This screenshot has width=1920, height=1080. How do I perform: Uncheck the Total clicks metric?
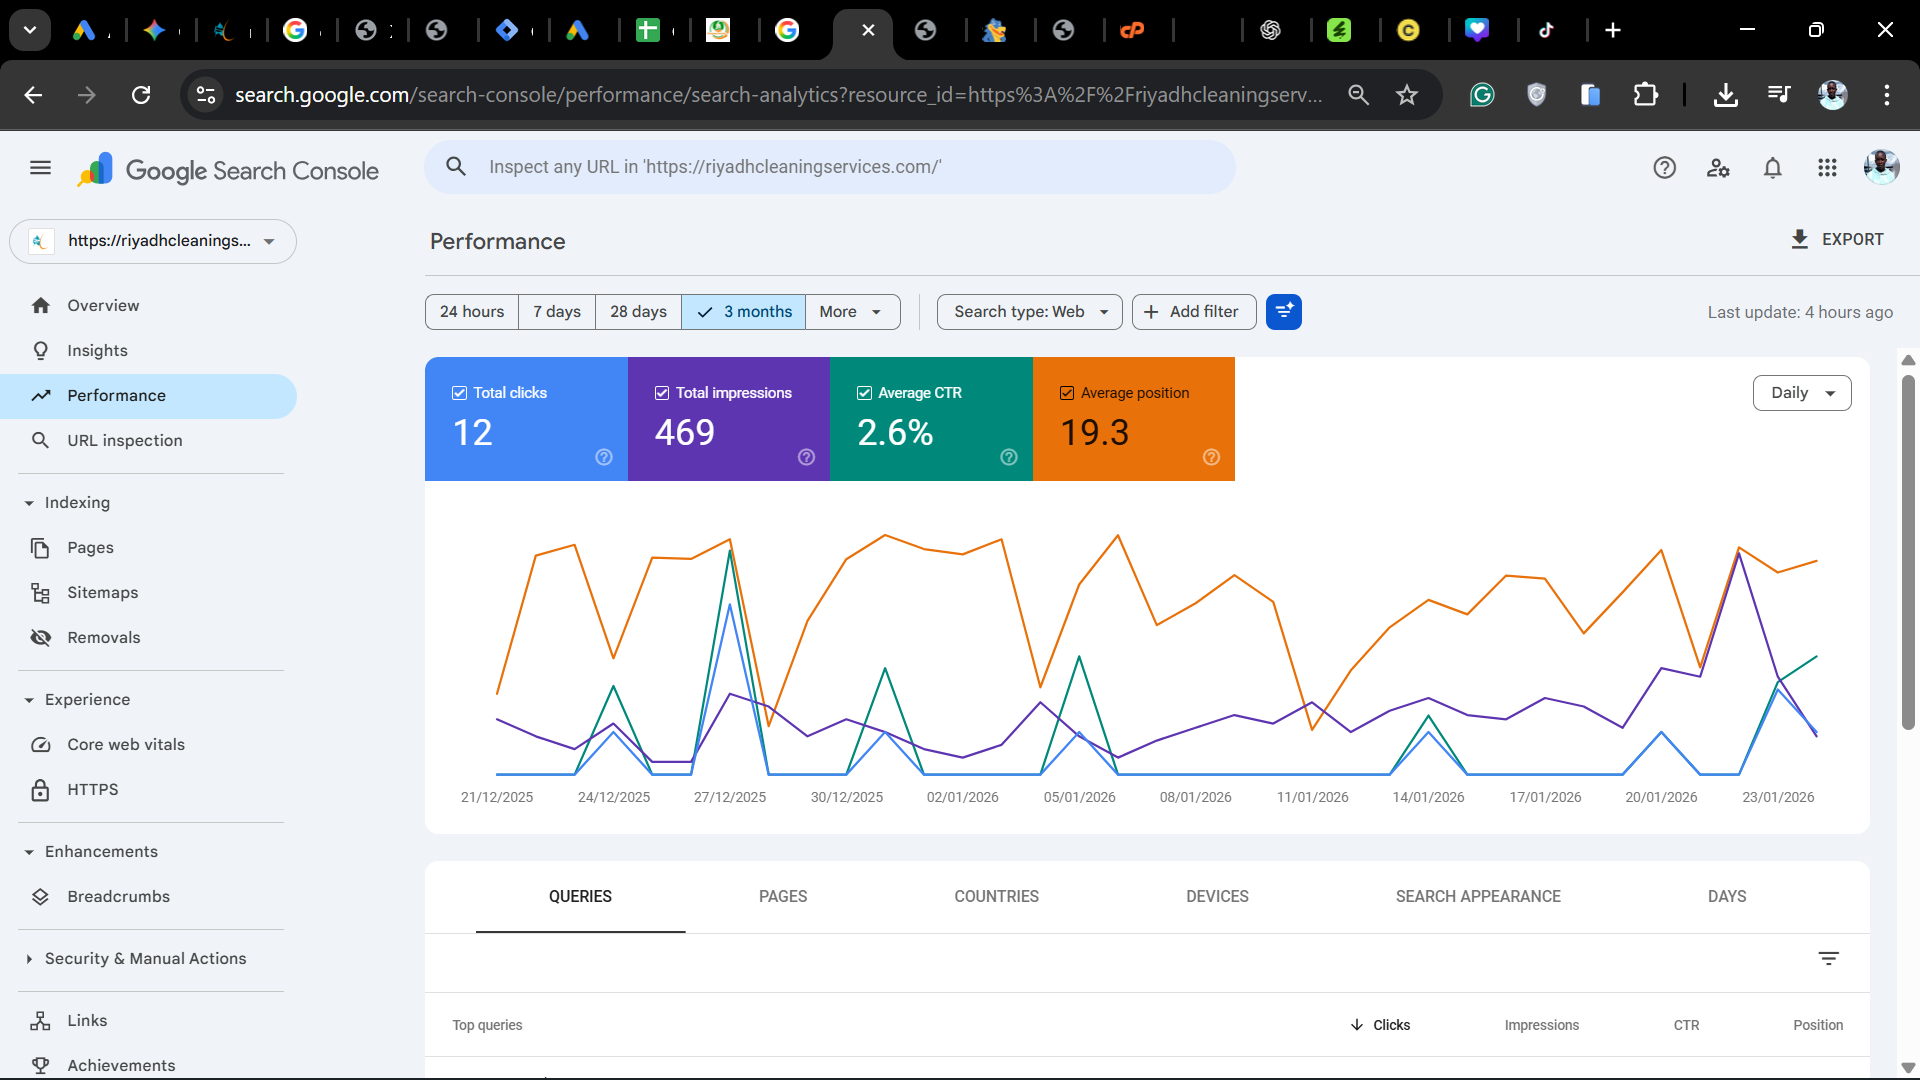point(460,392)
